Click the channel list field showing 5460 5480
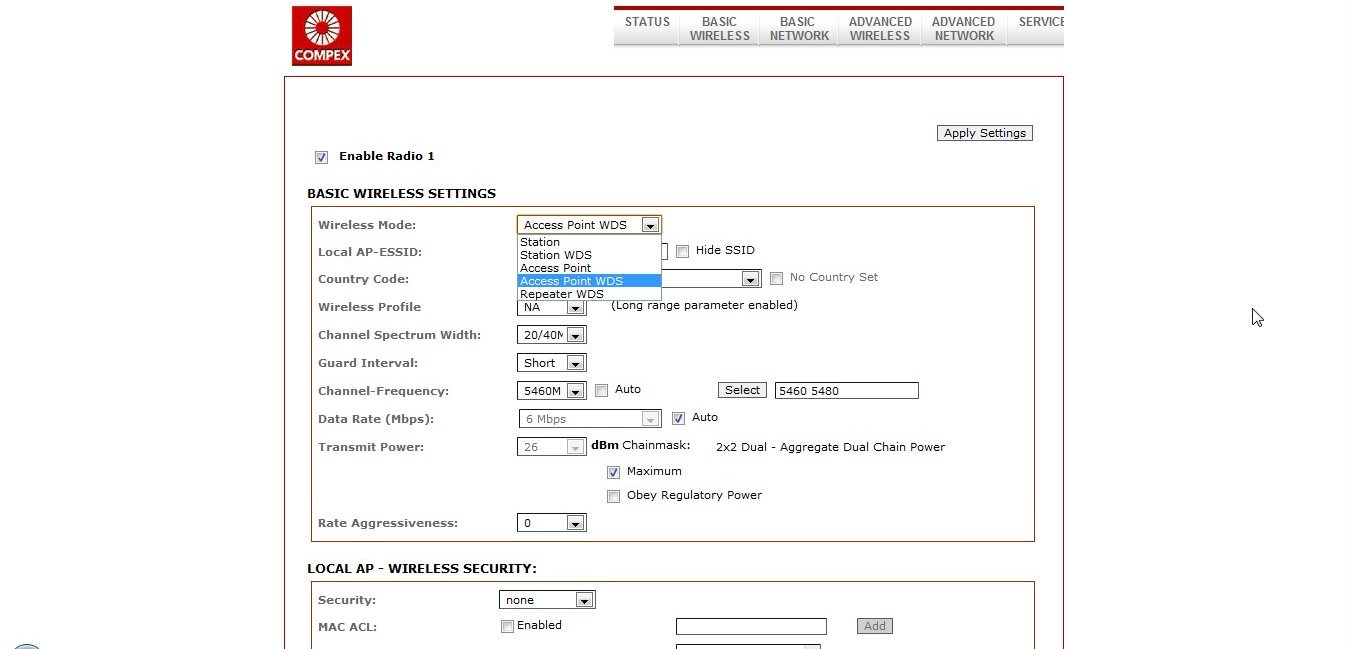This screenshot has height=649, width=1349. (x=847, y=391)
